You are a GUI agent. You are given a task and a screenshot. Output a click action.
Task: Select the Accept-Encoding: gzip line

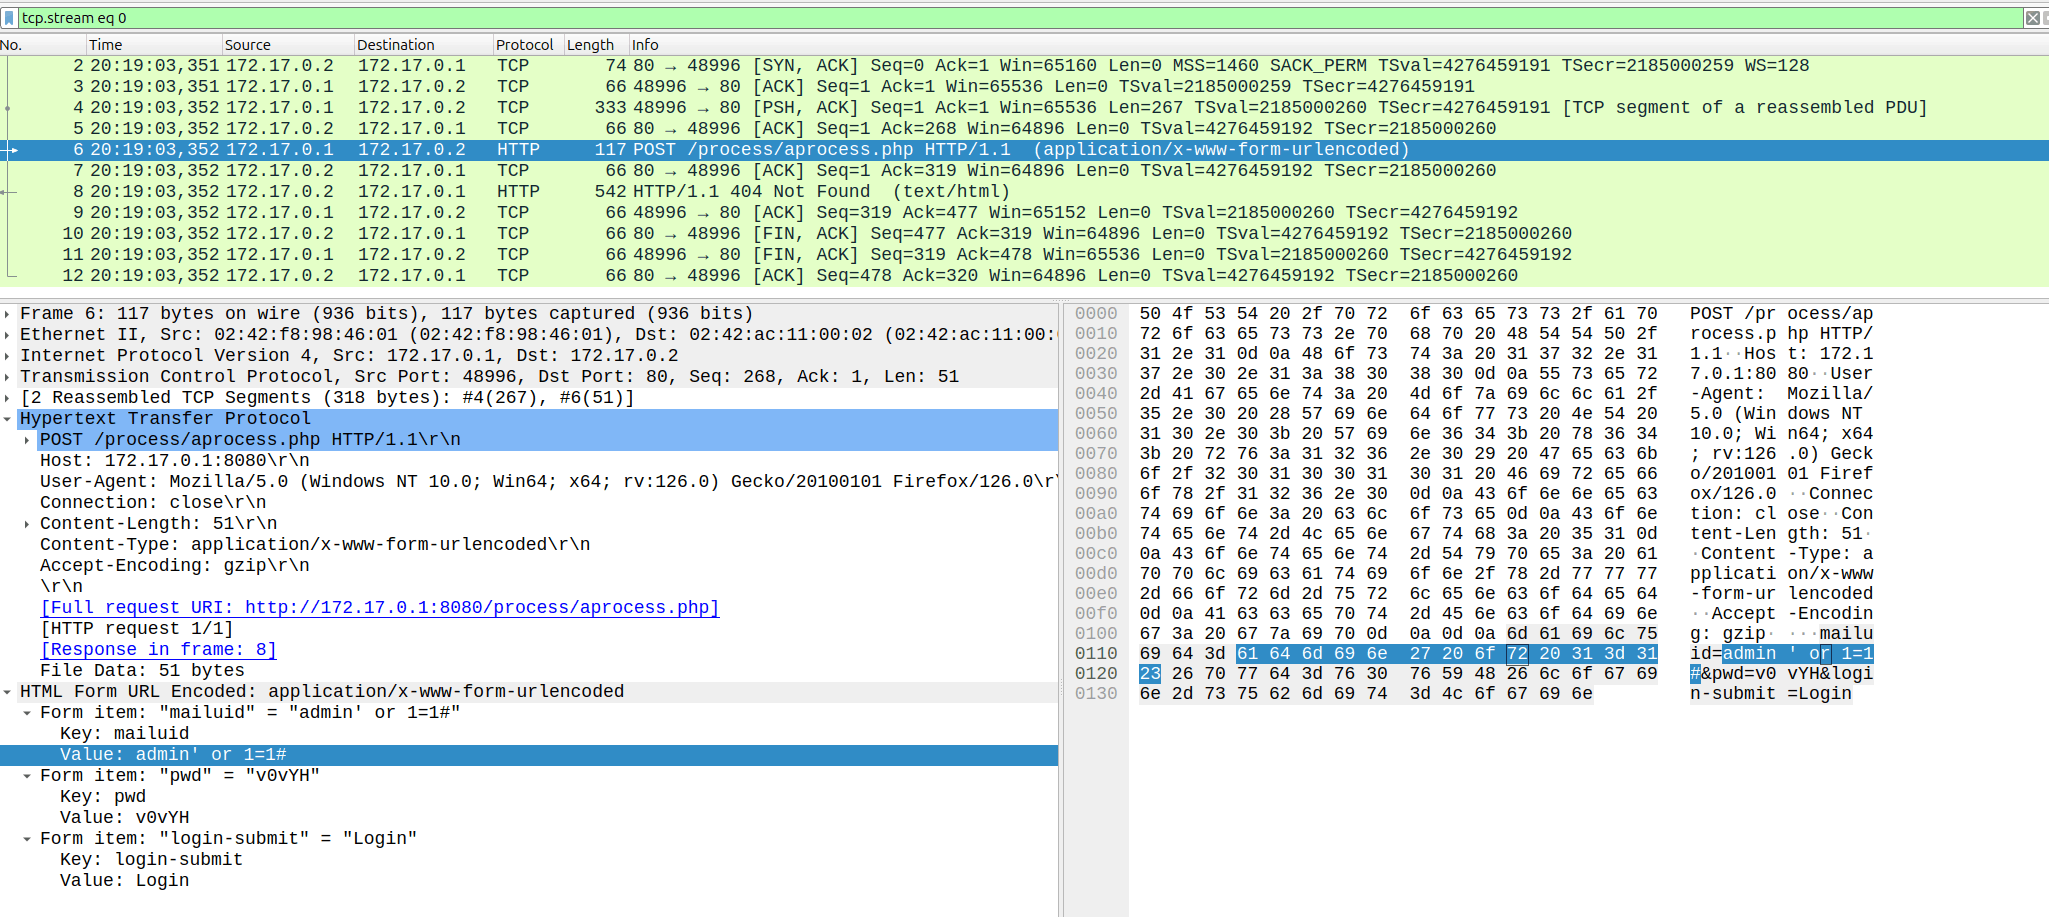pyautogui.click(x=529, y=566)
